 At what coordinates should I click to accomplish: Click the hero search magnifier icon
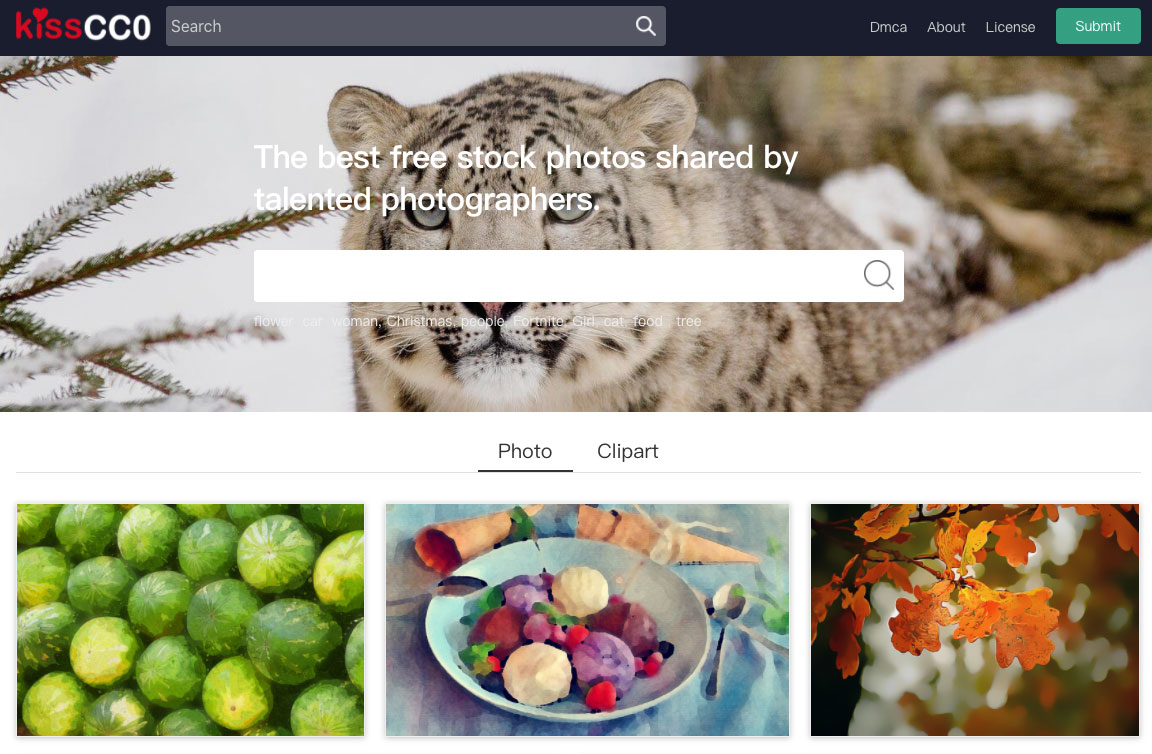pos(878,276)
